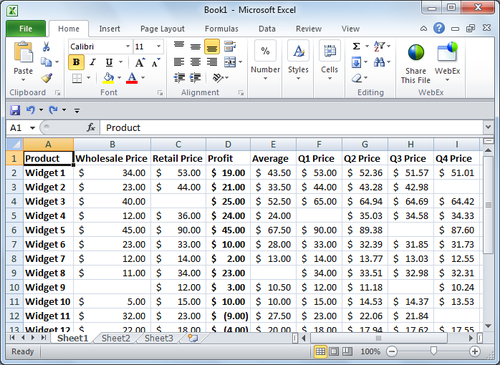Click the Sort and Filter icon
The image size is (500, 365).
(379, 46)
